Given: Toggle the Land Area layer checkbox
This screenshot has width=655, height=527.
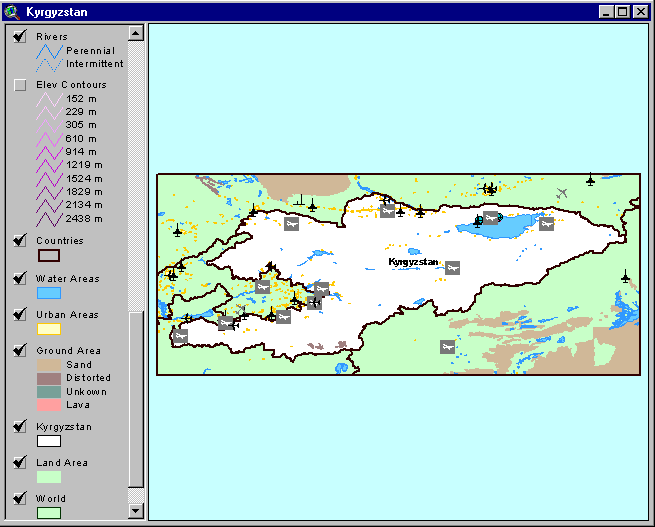Looking at the screenshot, I should pos(20,463).
